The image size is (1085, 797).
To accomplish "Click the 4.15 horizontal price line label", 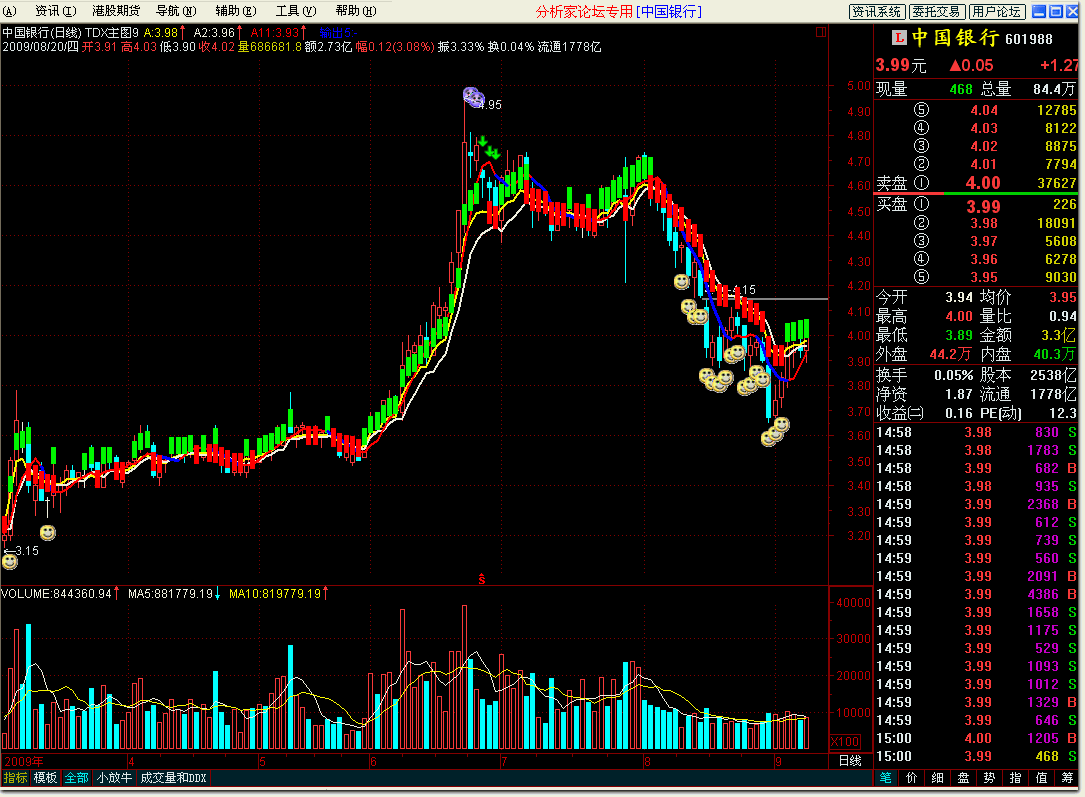I will coord(744,290).
